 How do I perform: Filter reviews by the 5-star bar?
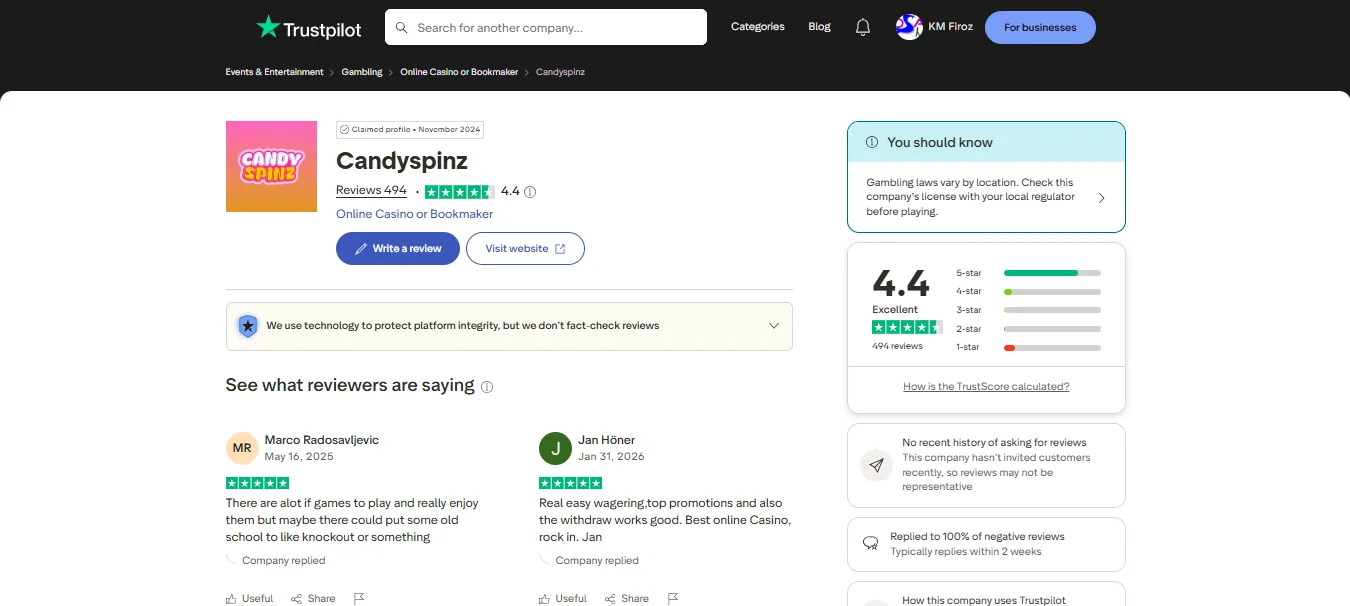(x=1052, y=273)
